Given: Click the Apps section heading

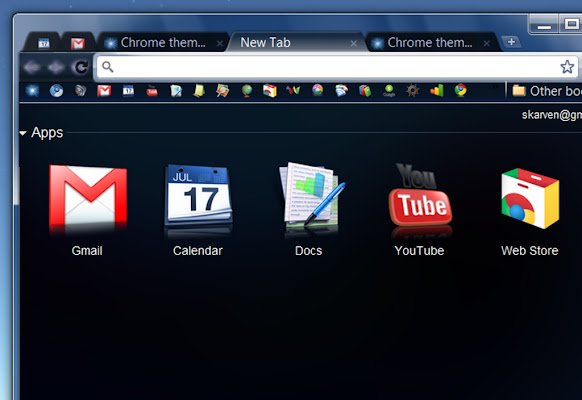Looking at the screenshot, I should (x=47, y=133).
